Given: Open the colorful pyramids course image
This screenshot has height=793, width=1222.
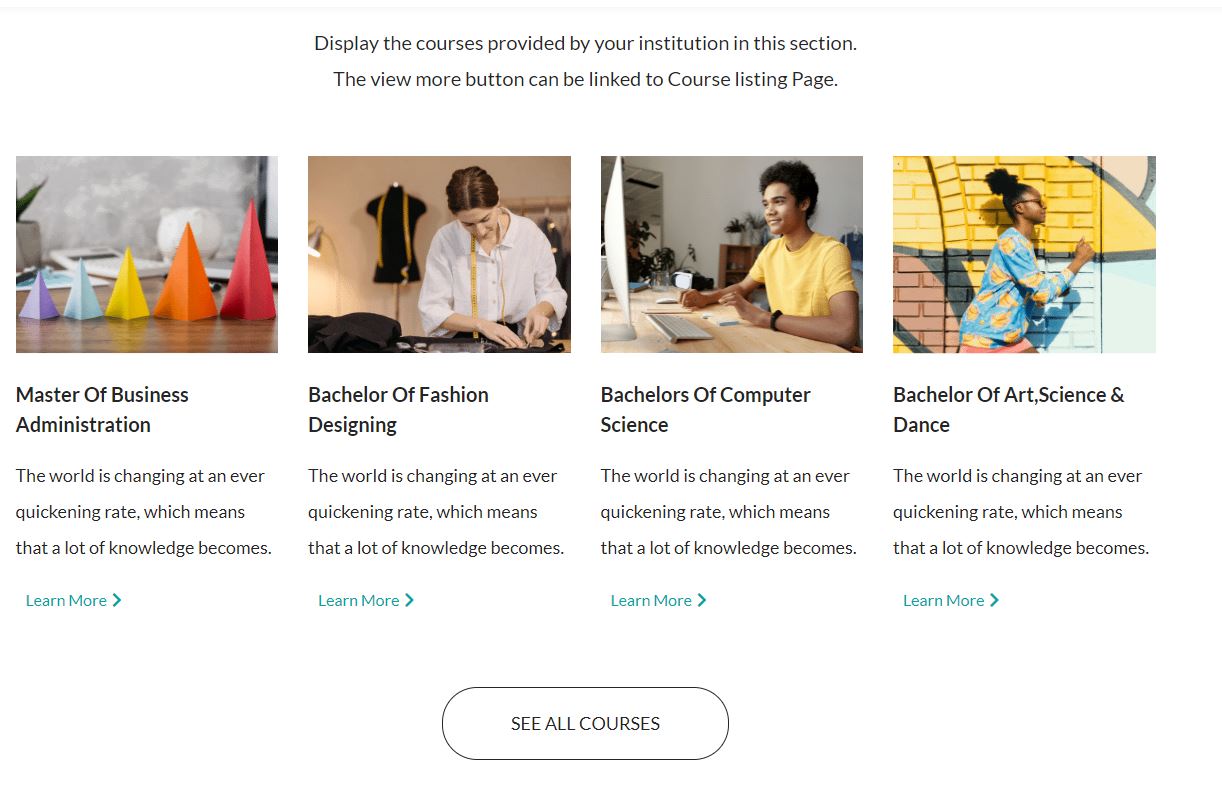Looking at the screenshot, I should (x=147, y=254).
